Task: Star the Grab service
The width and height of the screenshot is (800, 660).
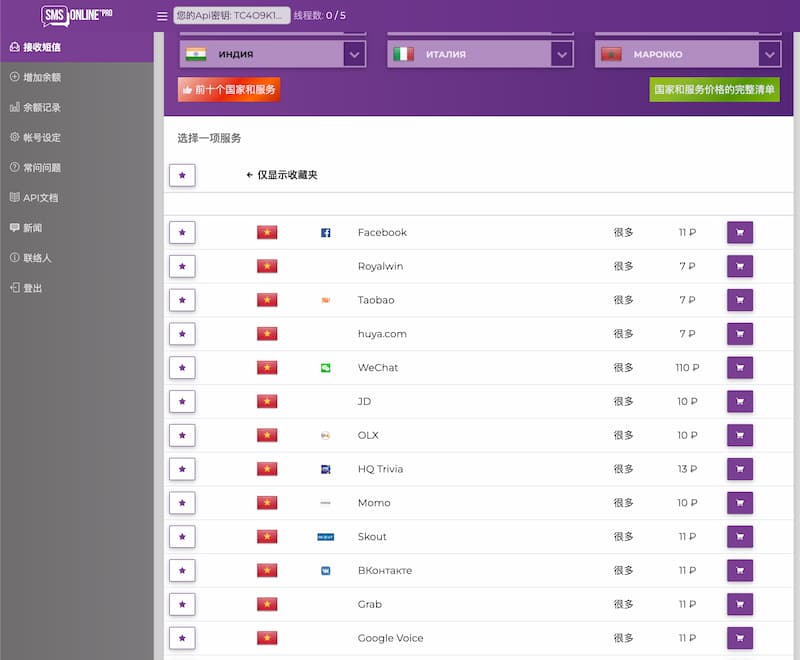Action: (x=182, y=604)
